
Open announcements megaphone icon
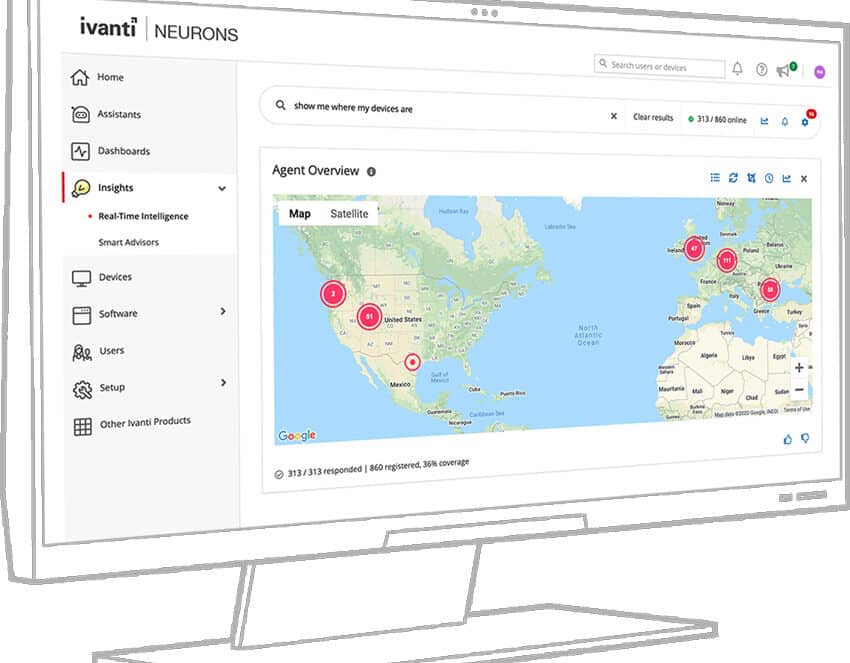783,70
